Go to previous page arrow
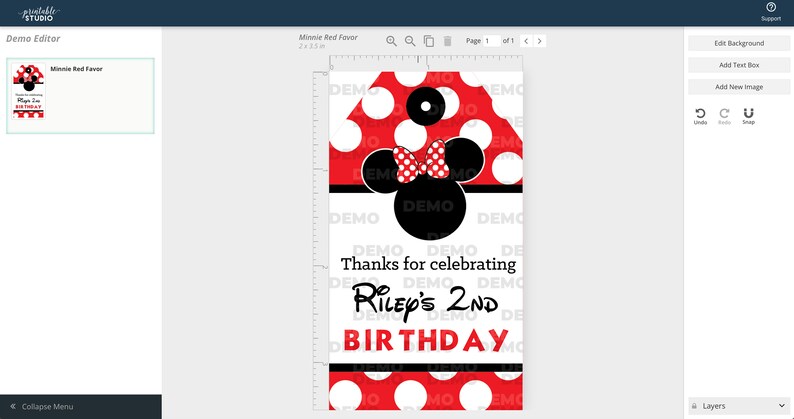The image size is (794, 419). click(x=526, y=41)
